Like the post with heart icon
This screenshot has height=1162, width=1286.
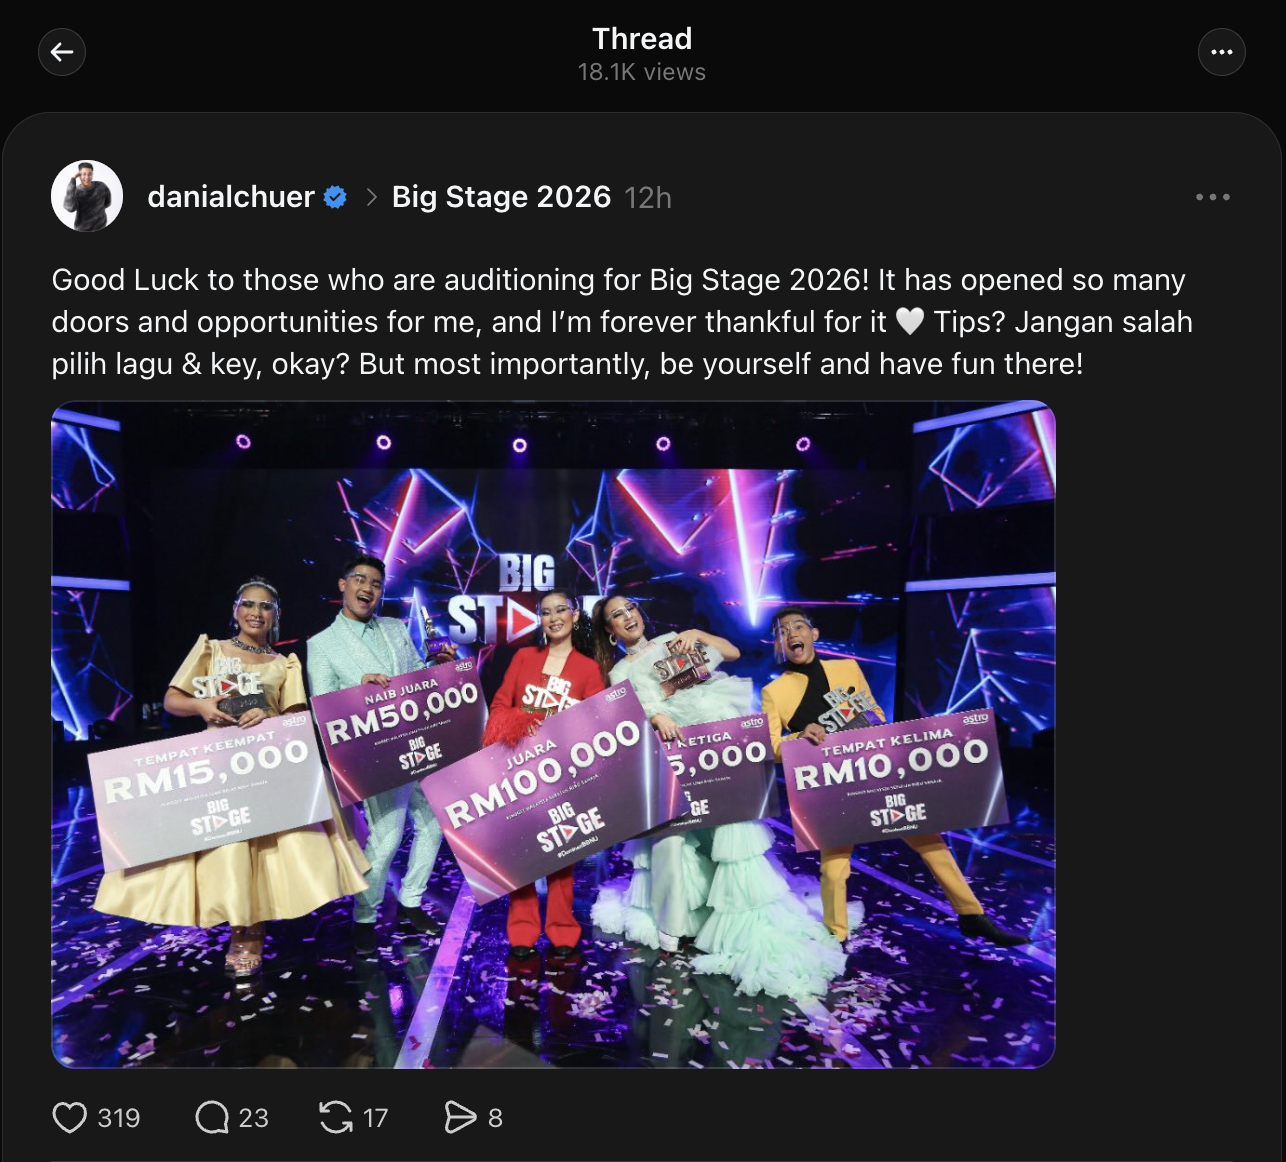[69, 1117]
